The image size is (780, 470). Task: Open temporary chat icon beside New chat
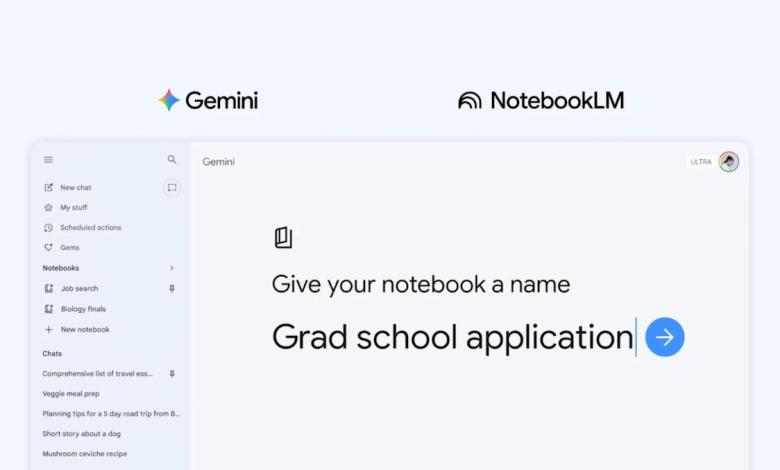(x=172, y=188)
